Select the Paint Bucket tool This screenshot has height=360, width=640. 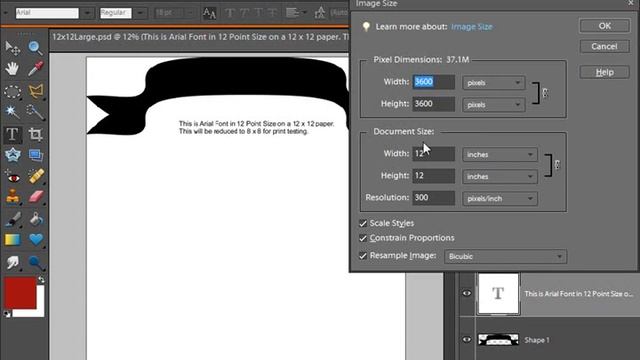(36, 220)
